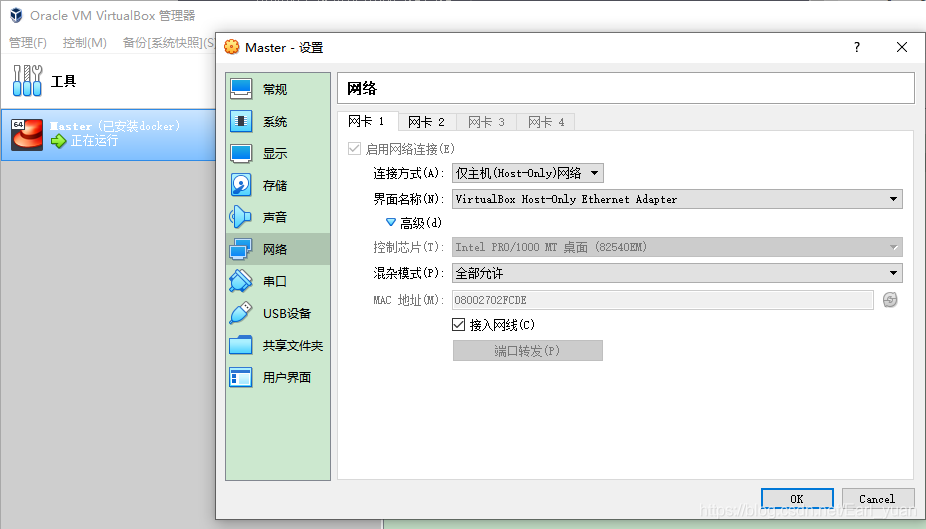This screenshot has width=926, height=529.
Task: Collapse the 高级 advanced section arrow
Action: [x=390, y=223]
